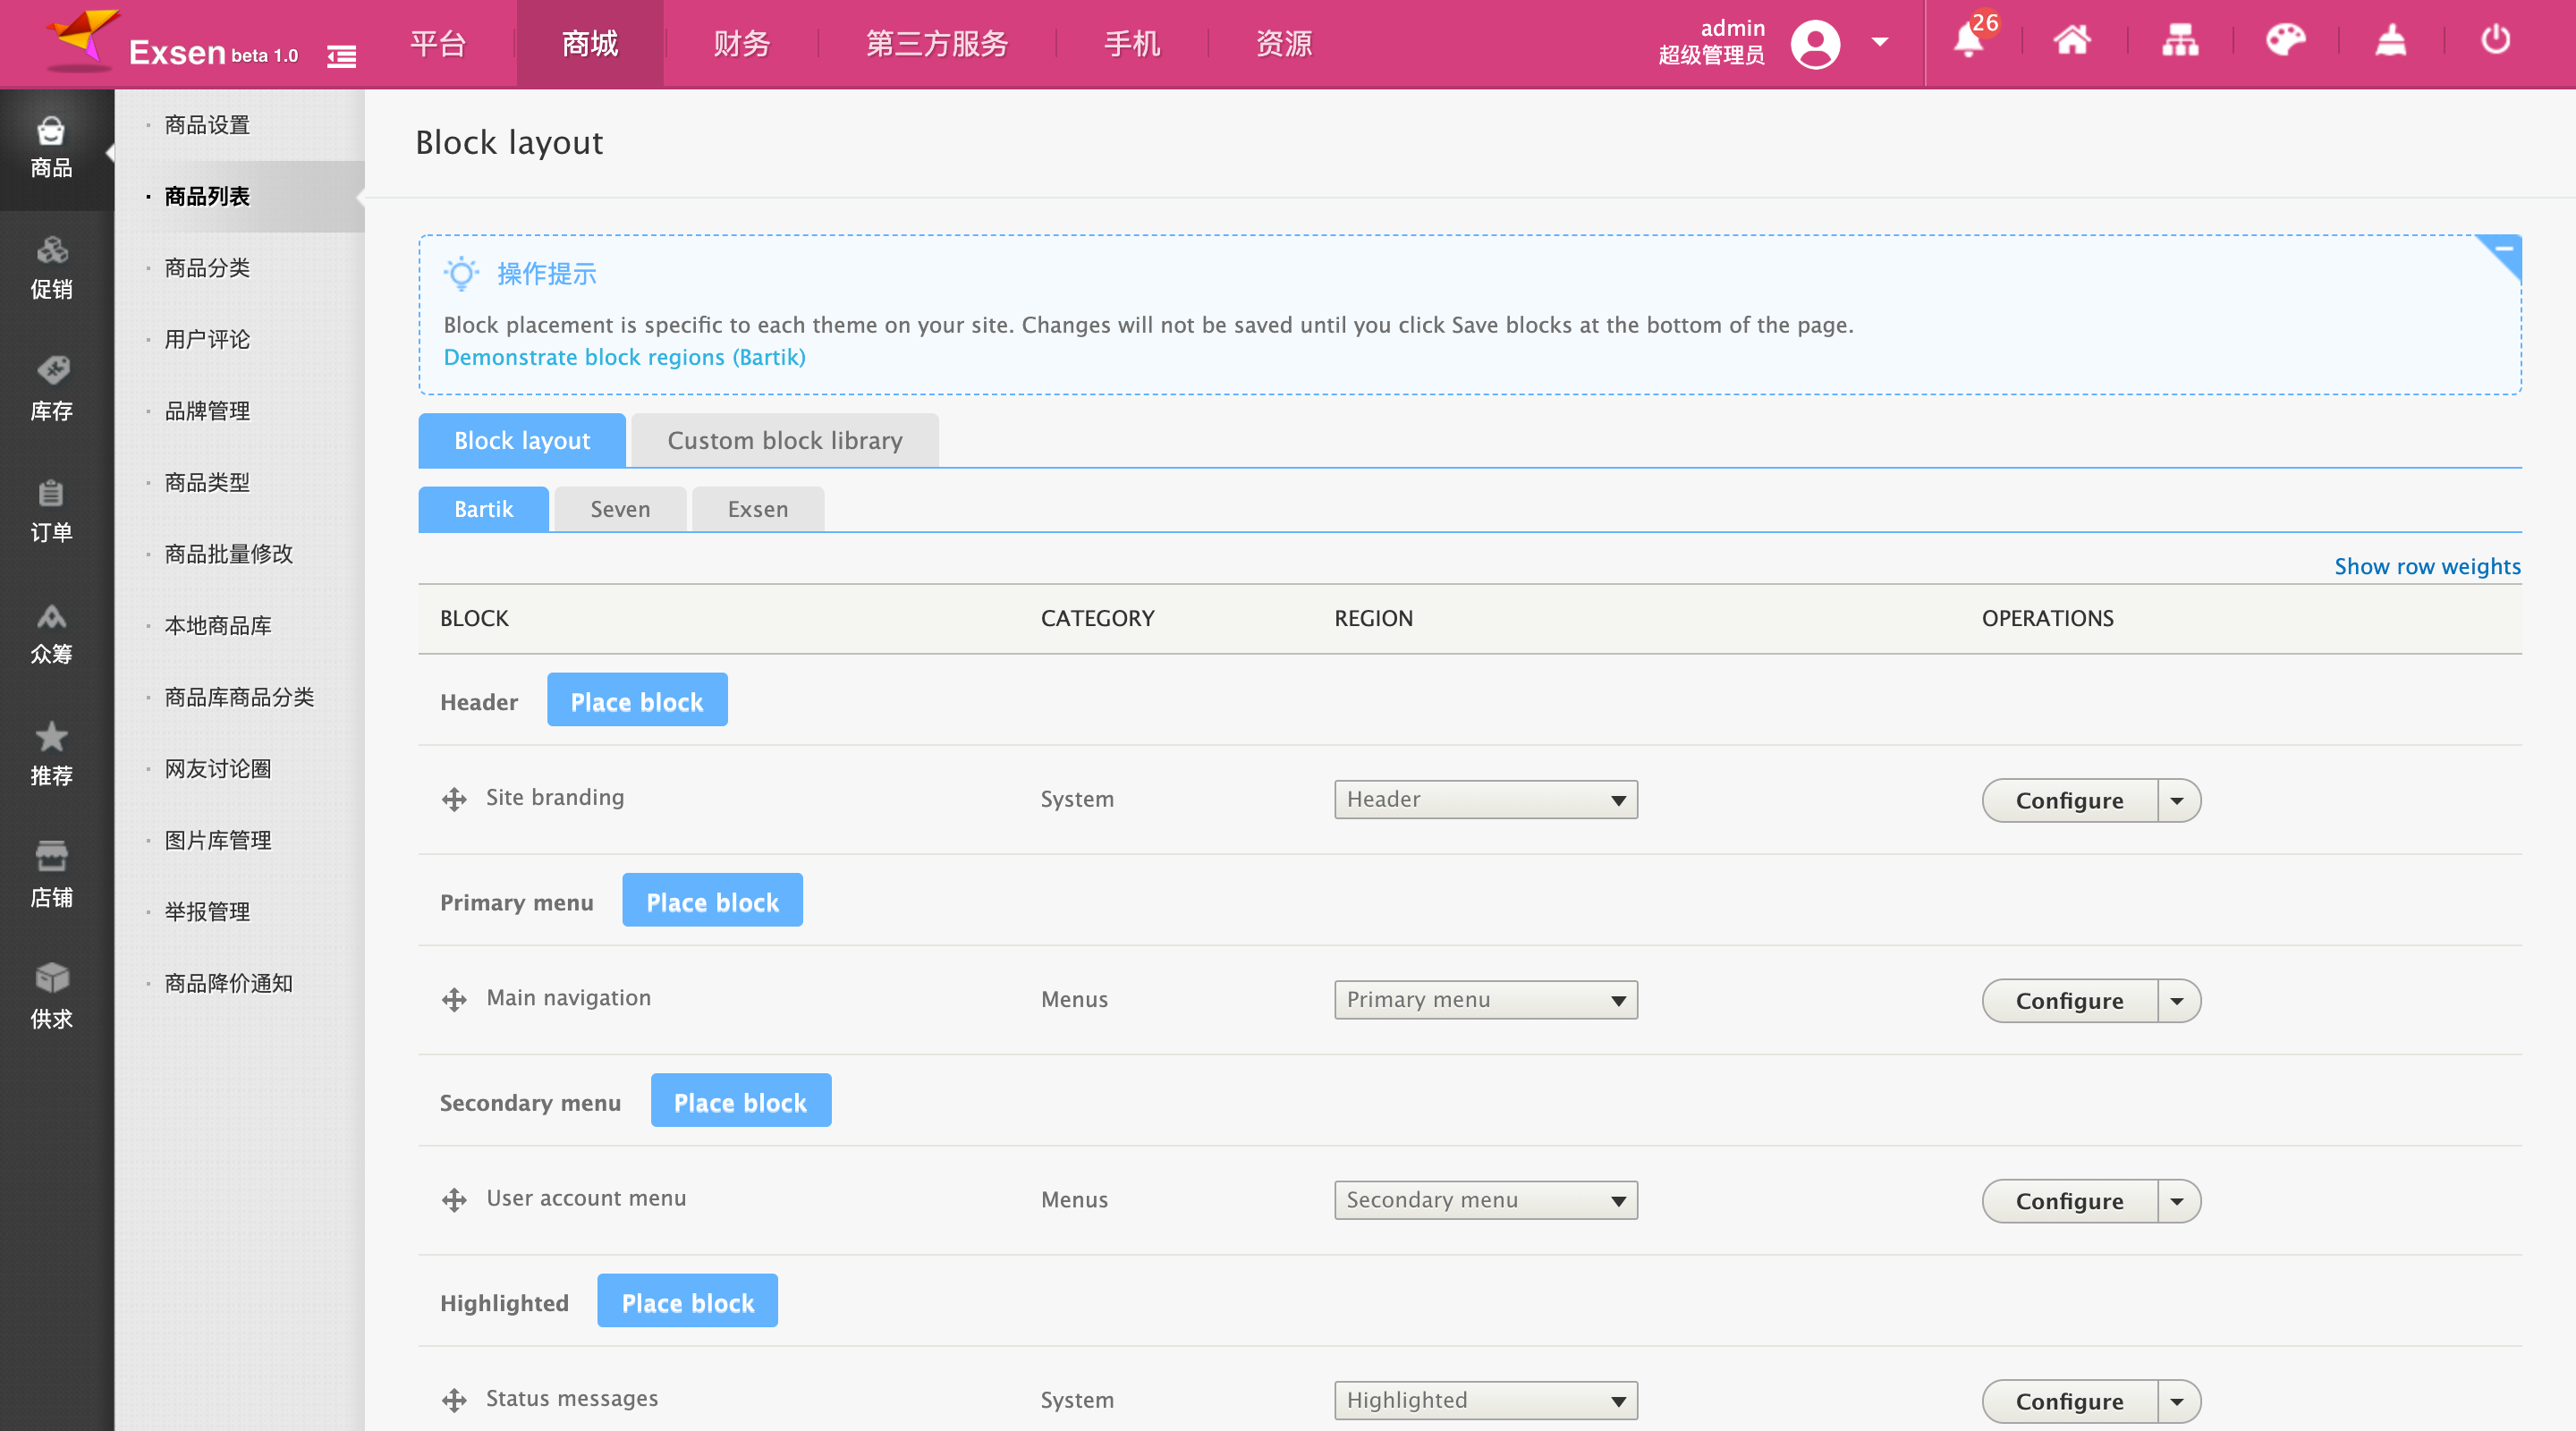Select the 第三方服务 top menu
The width and height of the screenshot is (2576, 1431).
(x=937, y=44)
